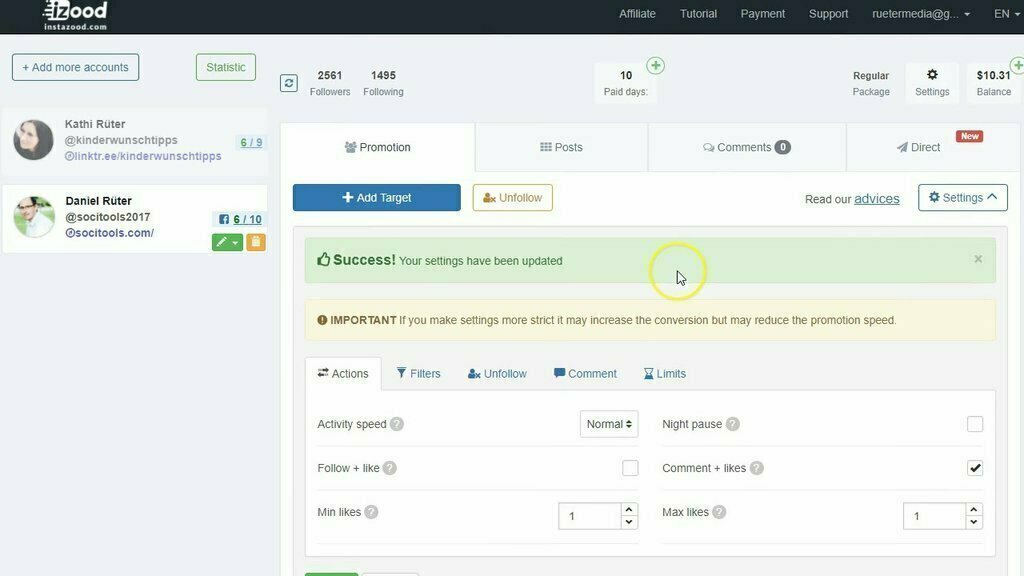Open Daniel Rüter's profile picture
The image size is (1024, 576).
(x=34, y=217)
